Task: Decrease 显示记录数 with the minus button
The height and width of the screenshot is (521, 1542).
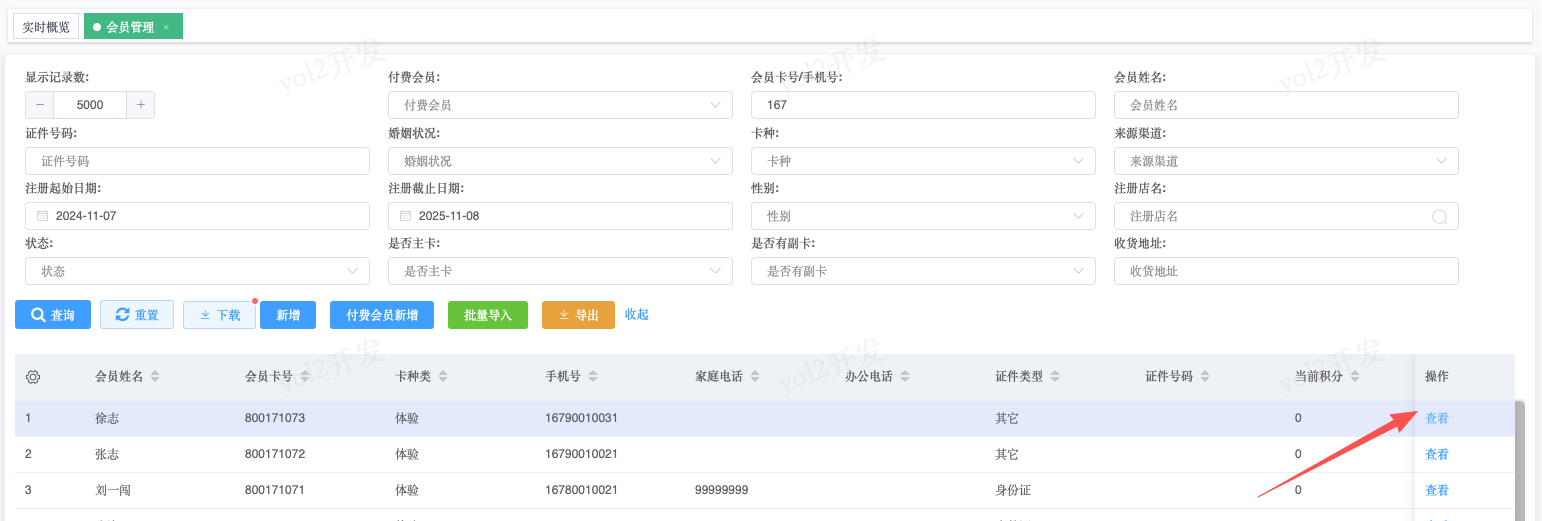Action: (x=40, y=105)
